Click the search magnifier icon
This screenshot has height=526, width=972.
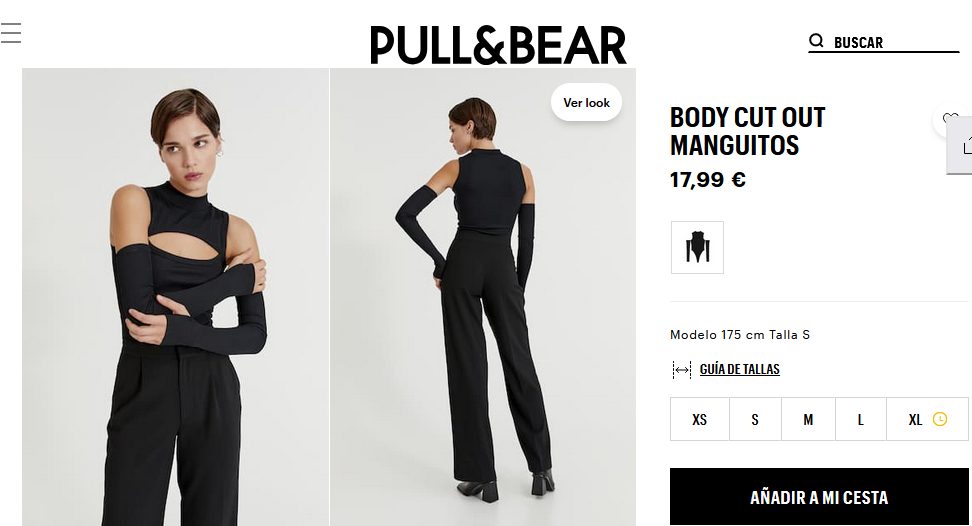(x=816, y=41)
